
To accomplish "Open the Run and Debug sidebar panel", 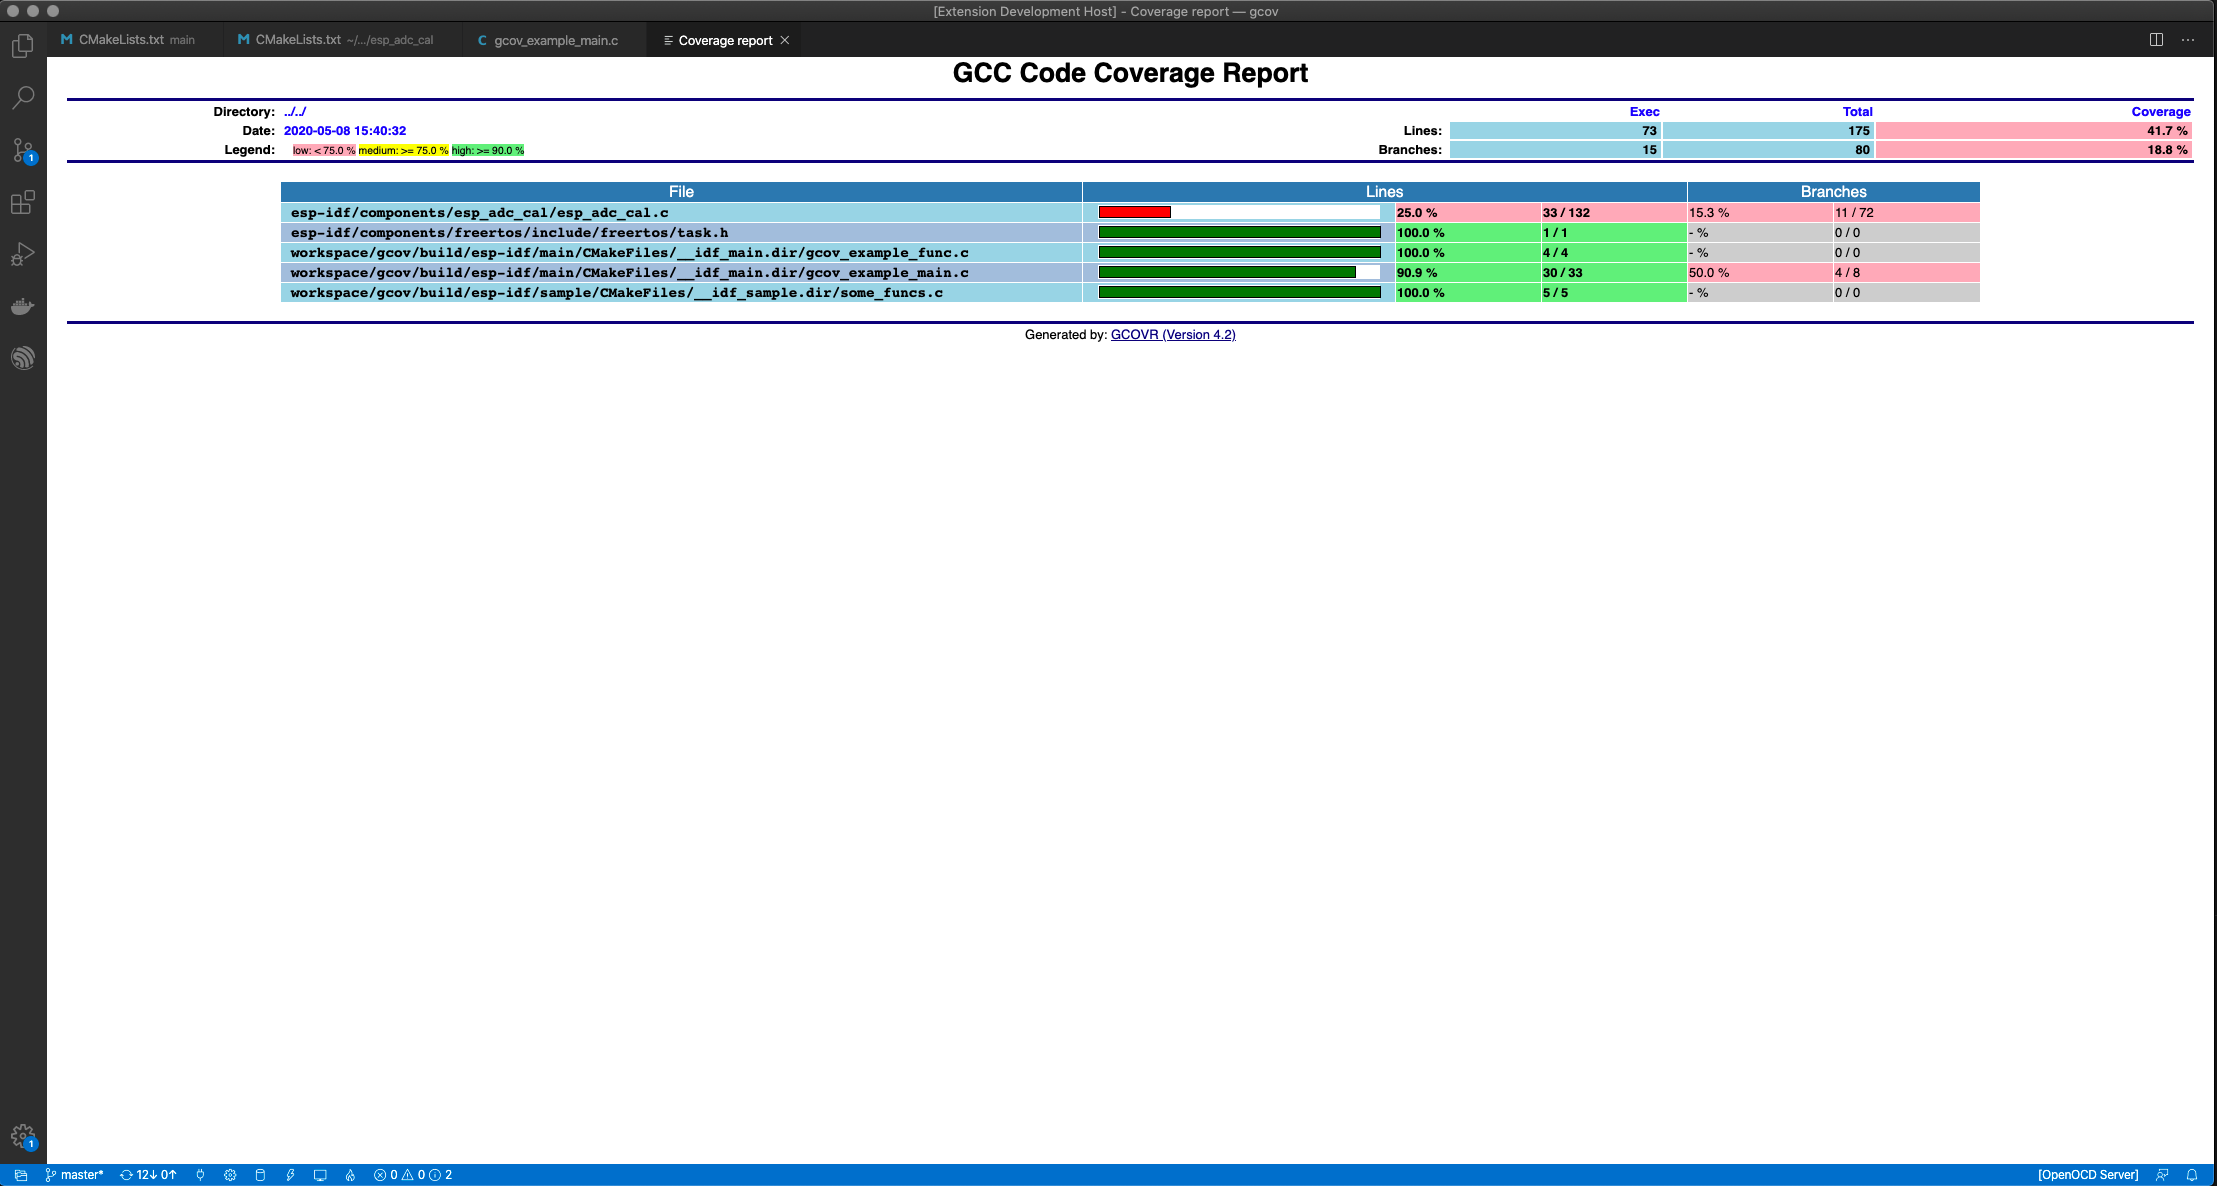I will (x=23, y=252).
